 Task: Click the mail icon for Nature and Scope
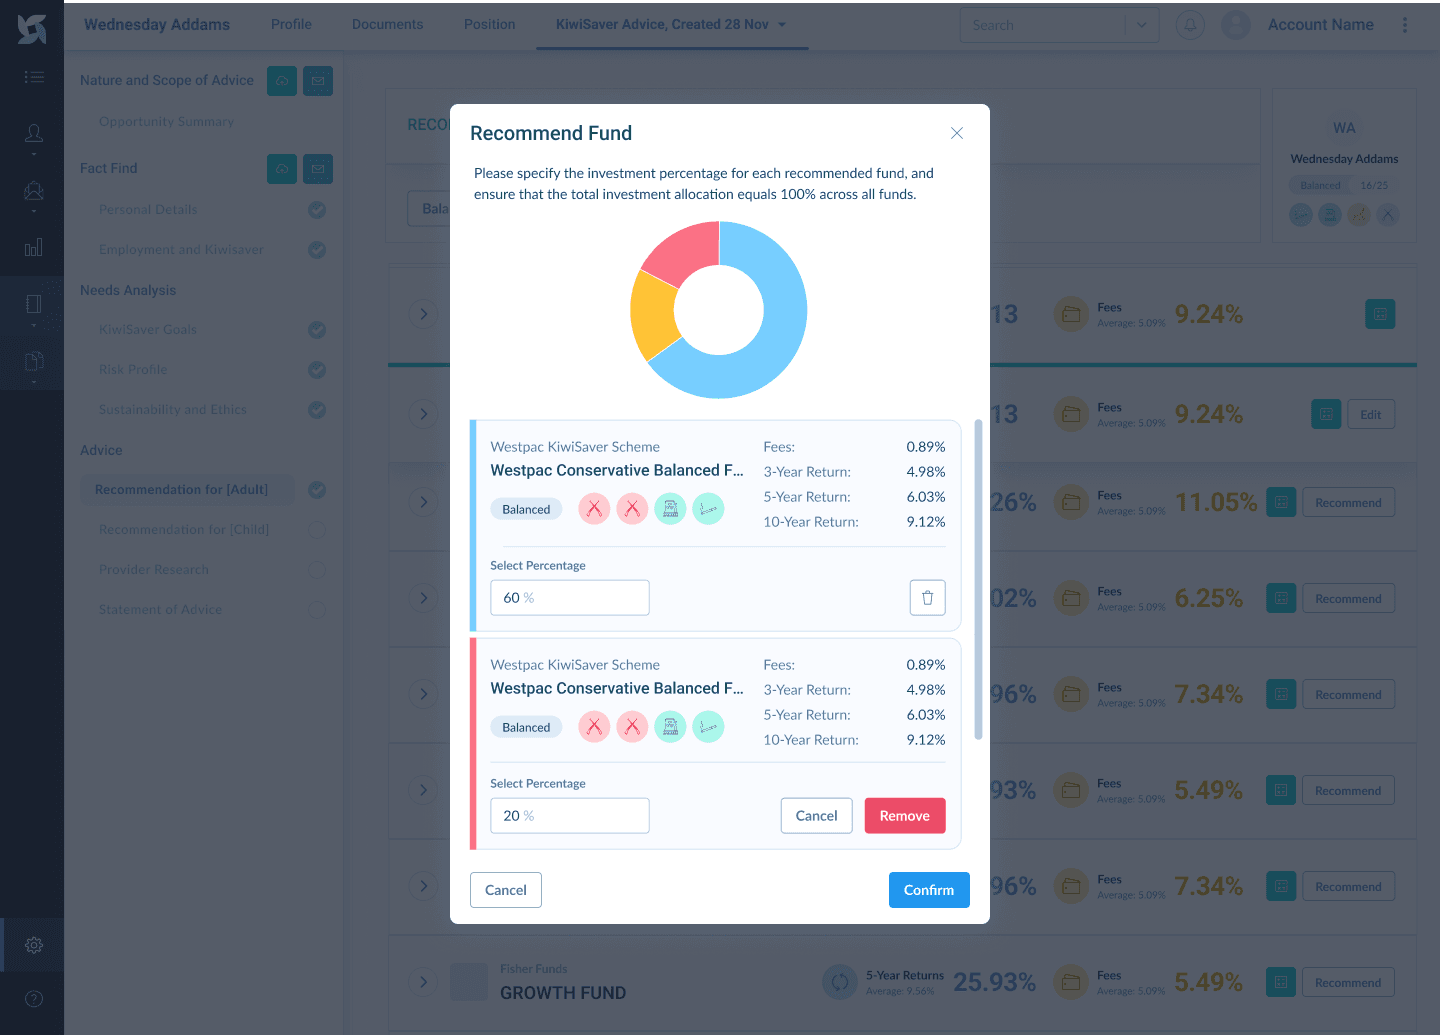tap(318, 81)
